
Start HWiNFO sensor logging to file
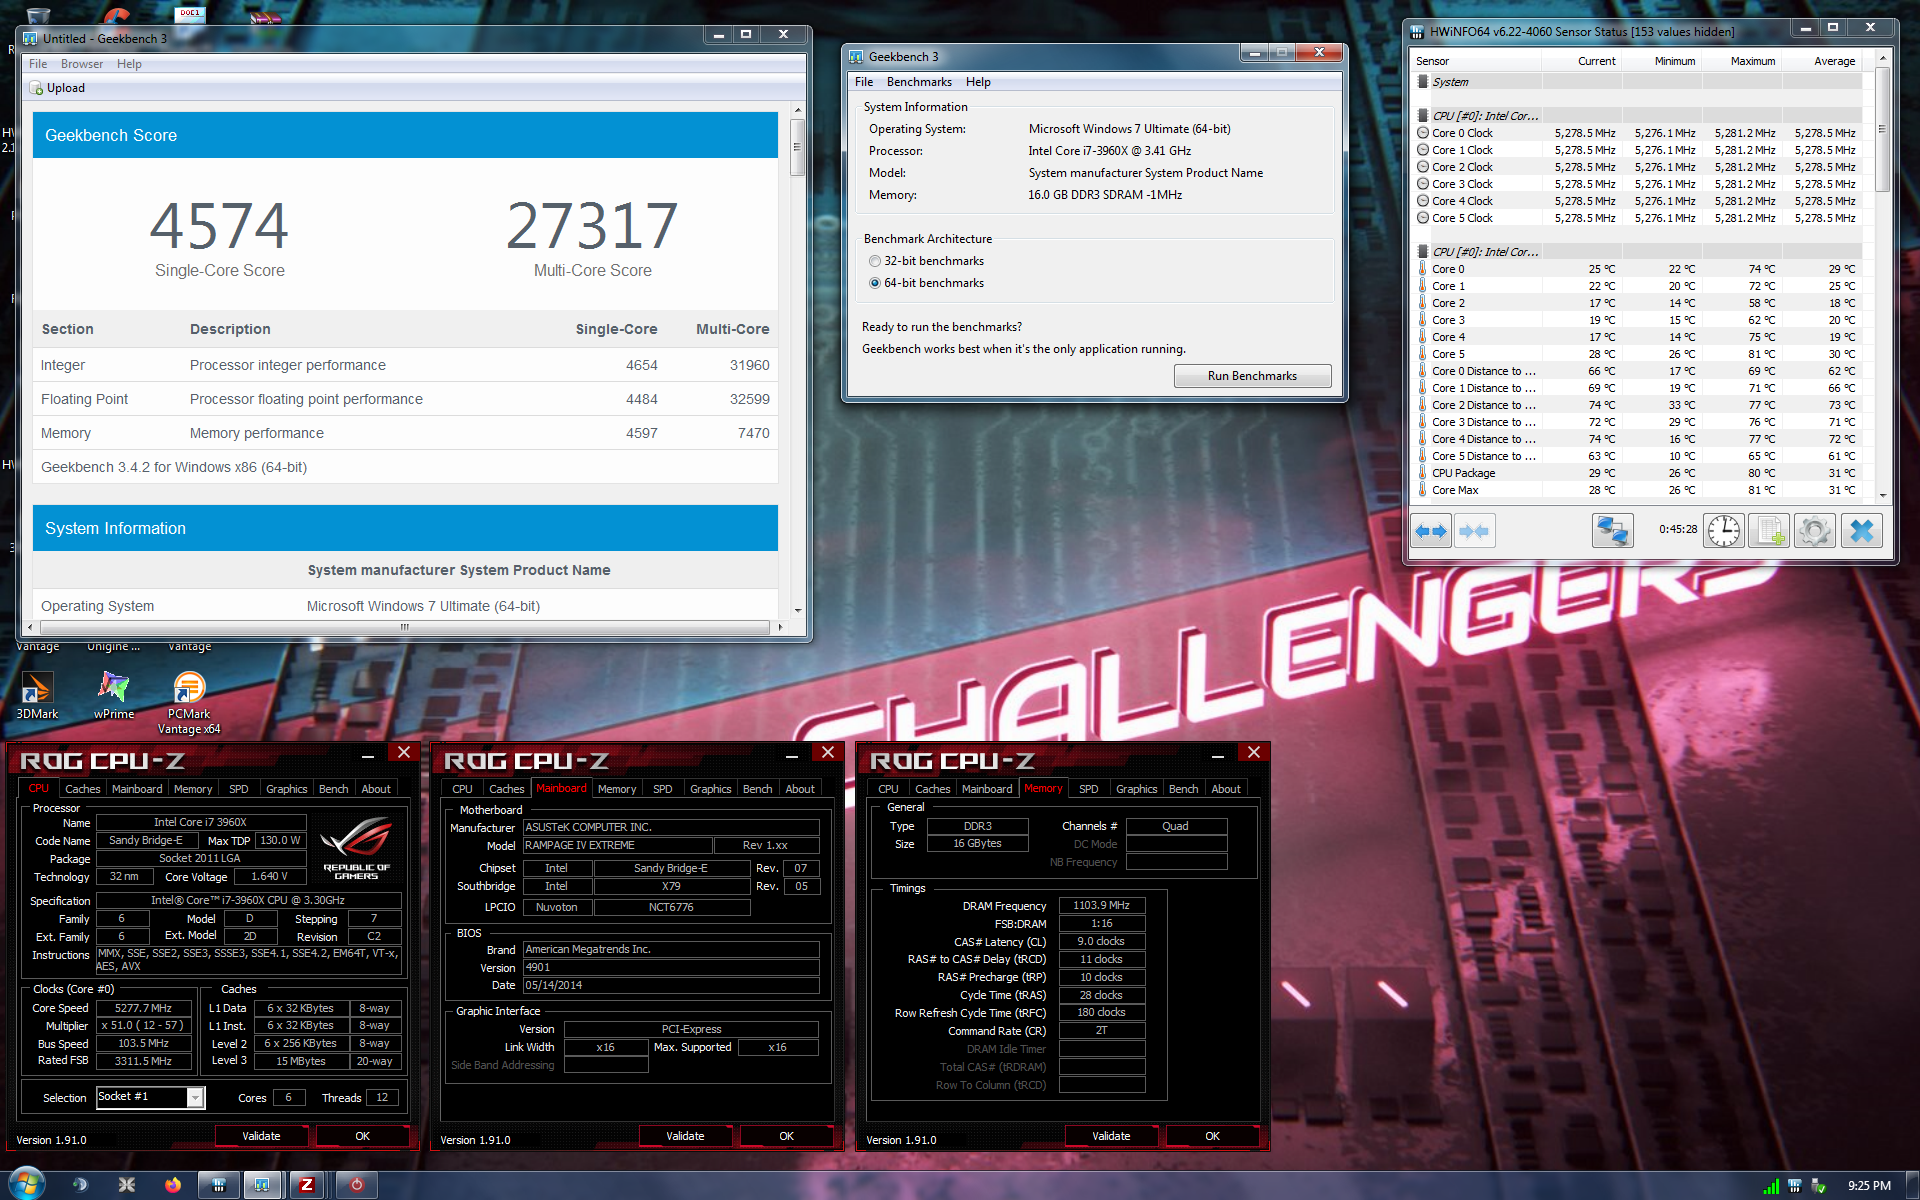pos(1769,531)
